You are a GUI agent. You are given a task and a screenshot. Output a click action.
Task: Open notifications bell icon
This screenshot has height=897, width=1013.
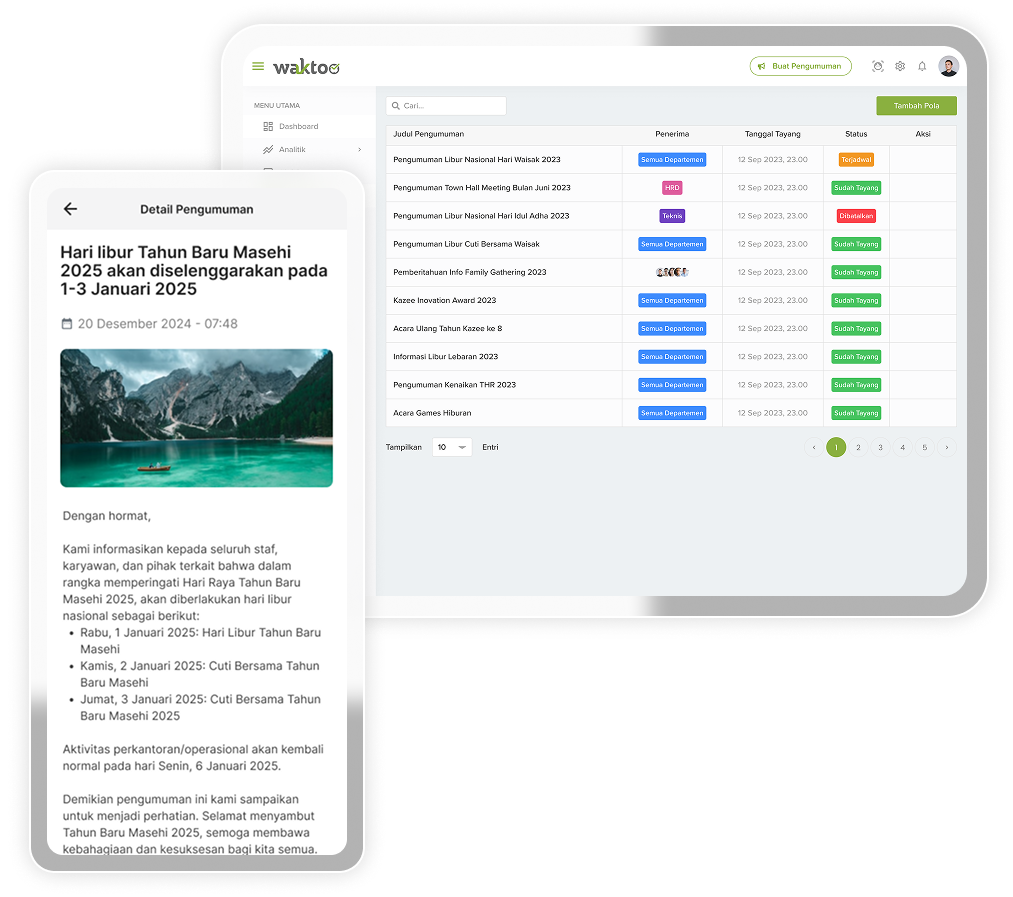point(922,67)
